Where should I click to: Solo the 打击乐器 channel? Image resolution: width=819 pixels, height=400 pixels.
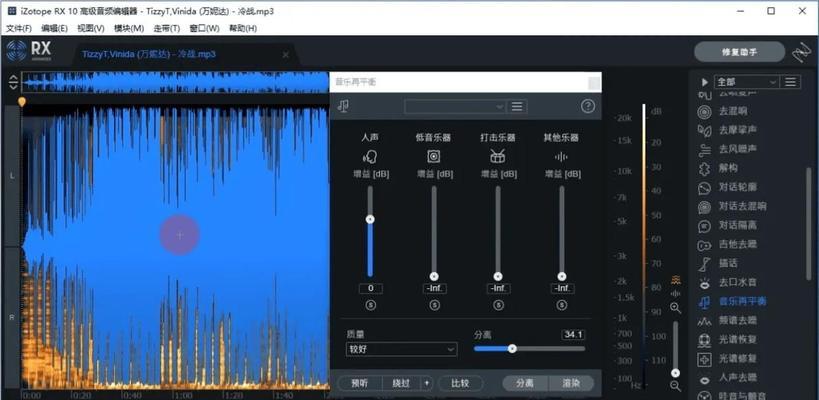point(498,305)
